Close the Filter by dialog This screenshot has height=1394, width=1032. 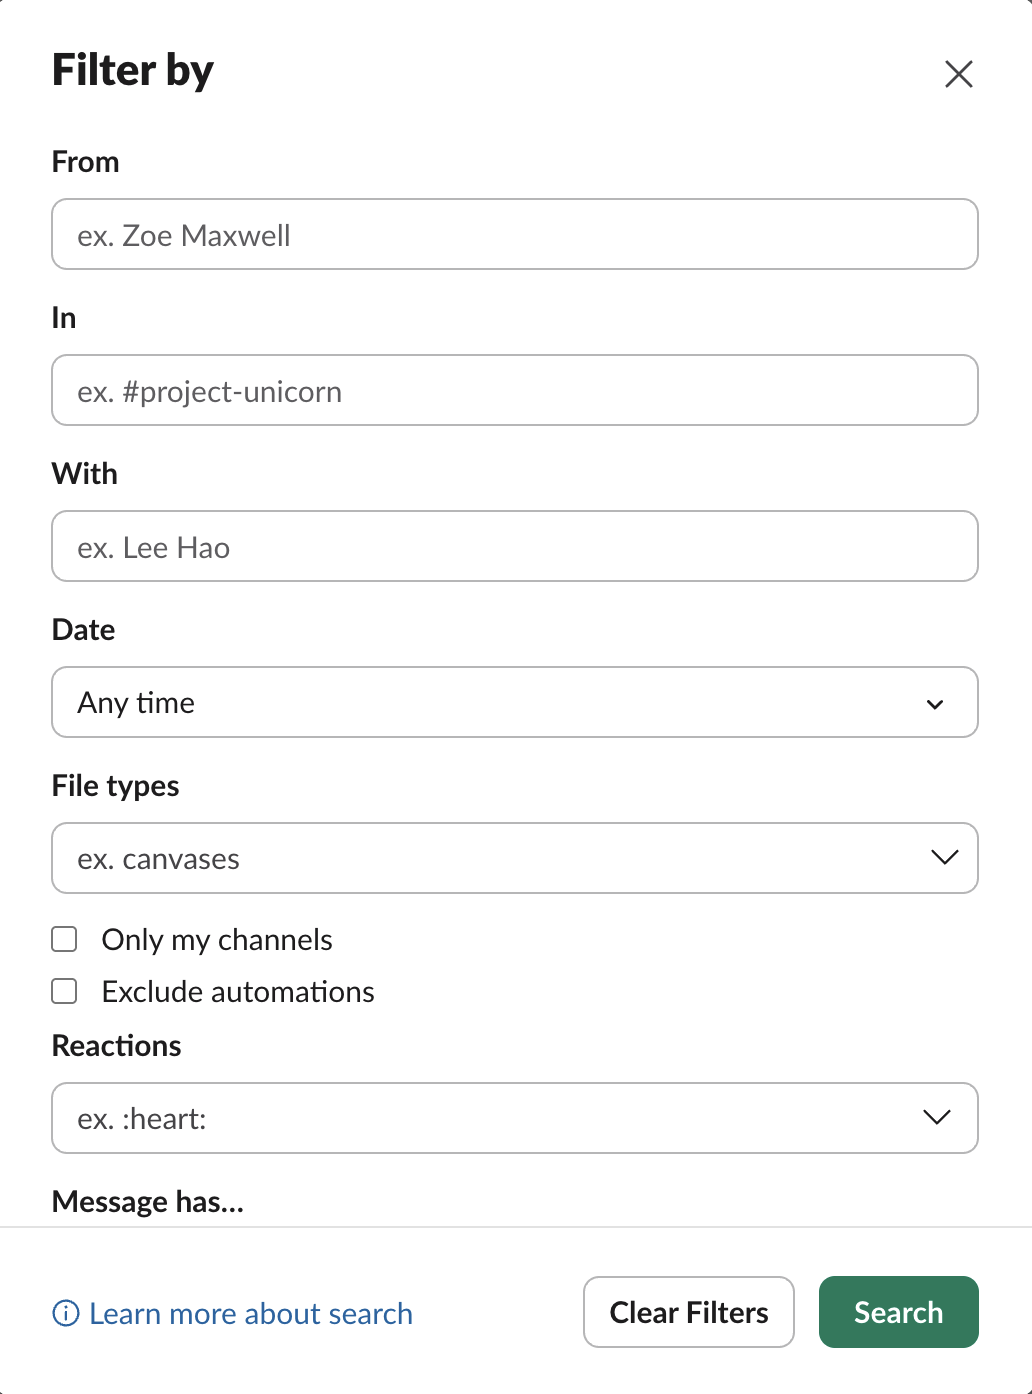click(x=958, y=74)
